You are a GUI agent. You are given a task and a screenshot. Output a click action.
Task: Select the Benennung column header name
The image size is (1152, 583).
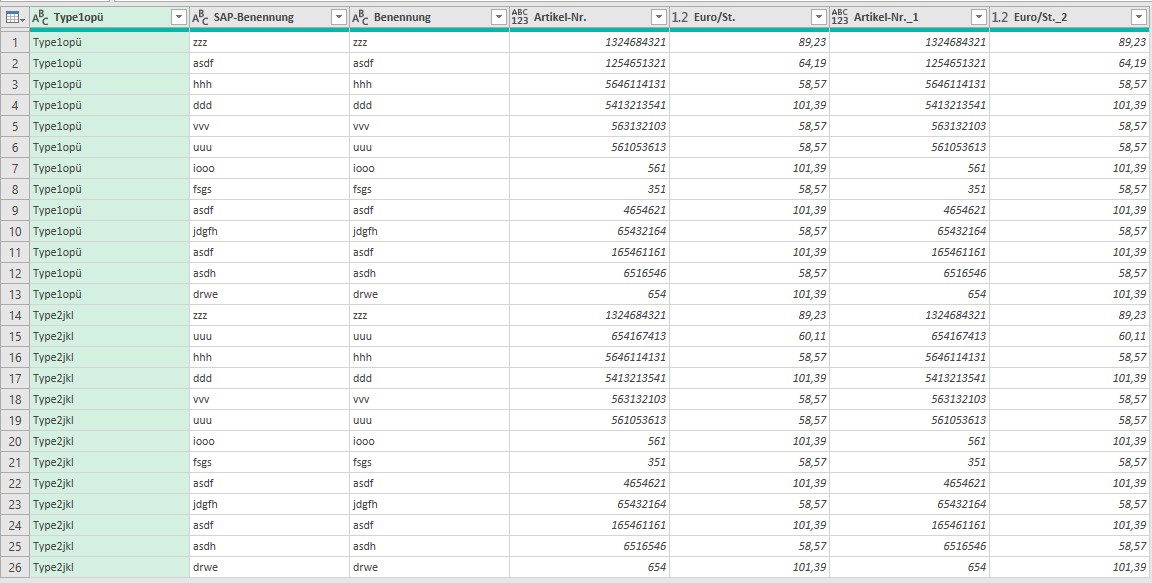pos(403,17)
